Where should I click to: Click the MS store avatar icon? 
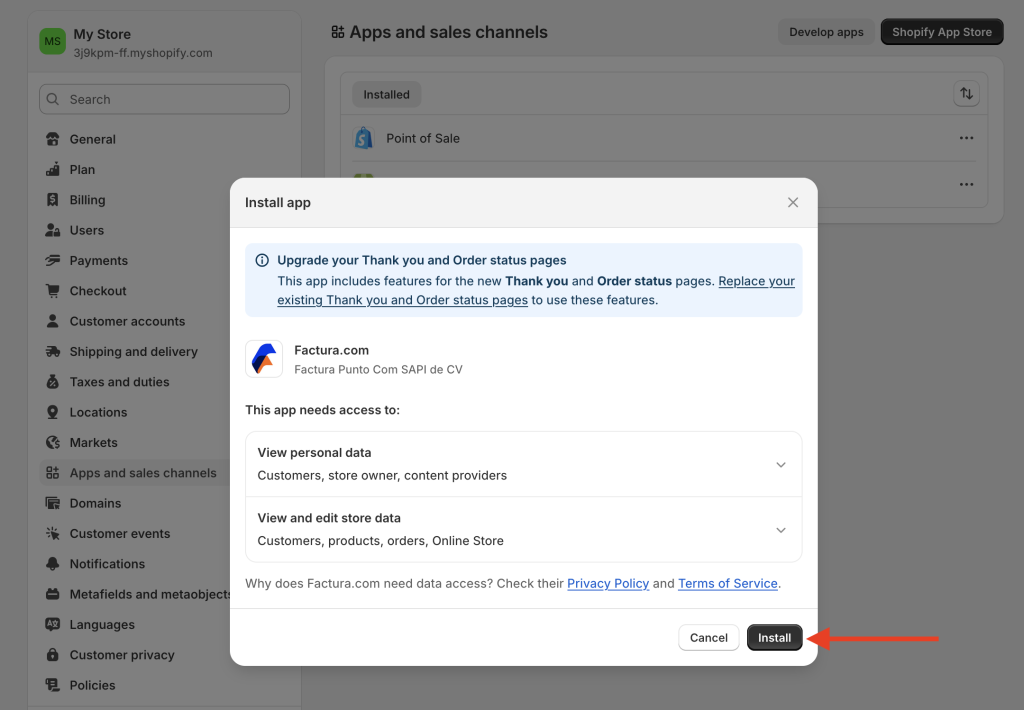coord(52,41)
